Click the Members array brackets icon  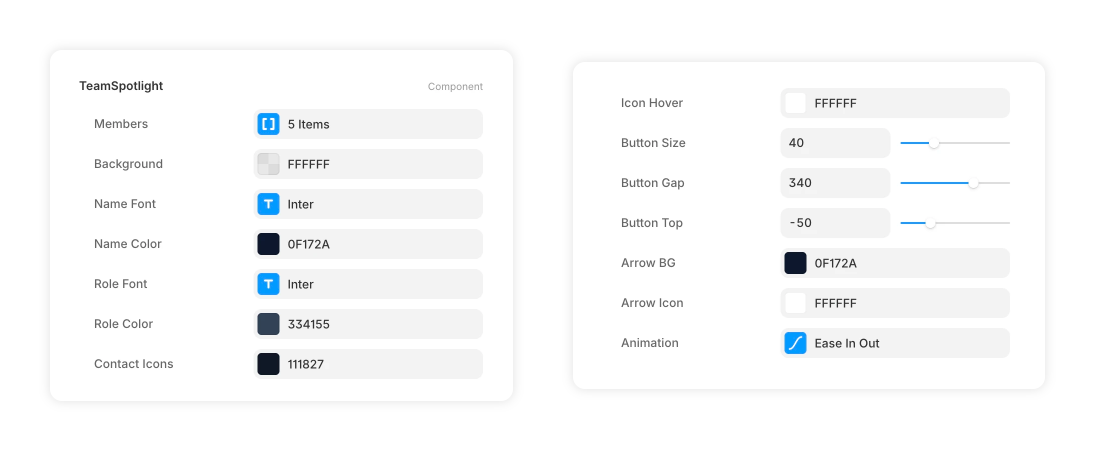(x=268, y=124)
